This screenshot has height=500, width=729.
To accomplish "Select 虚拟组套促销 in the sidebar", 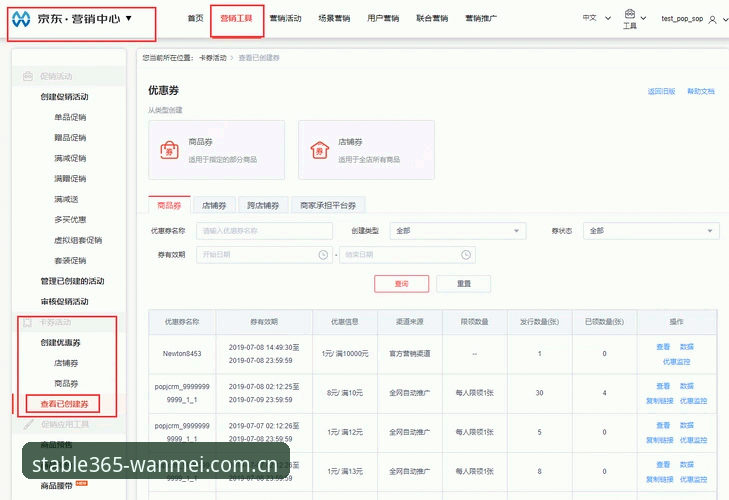I will pyautogui.click(x=78, y=240).
